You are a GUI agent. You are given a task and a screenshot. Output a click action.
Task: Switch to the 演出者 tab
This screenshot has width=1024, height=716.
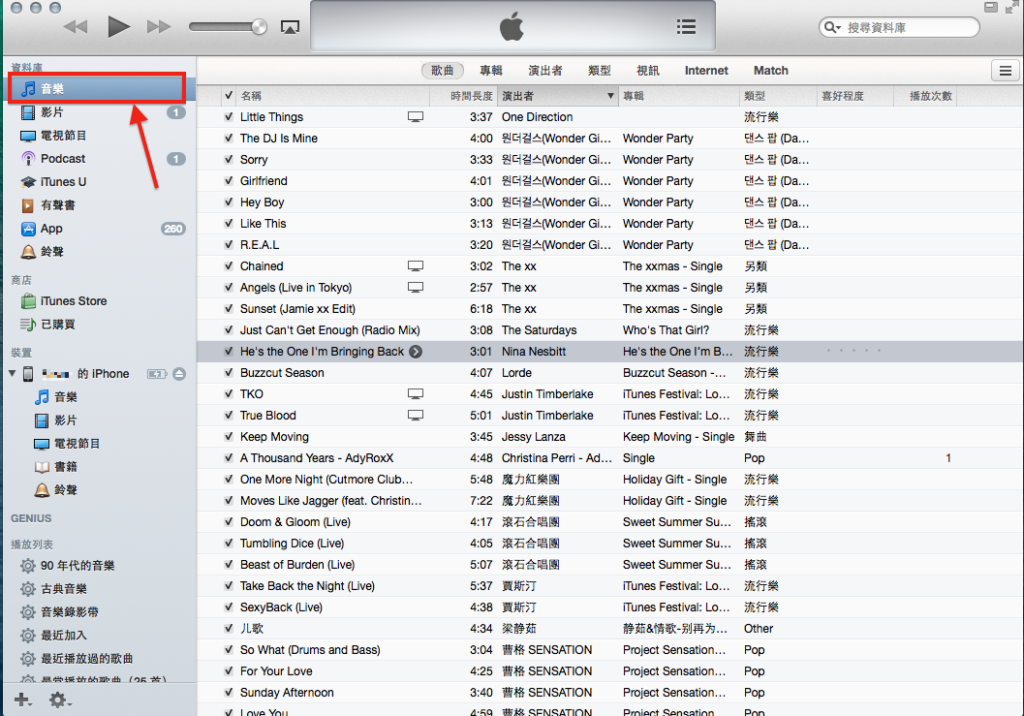(545, 71)
